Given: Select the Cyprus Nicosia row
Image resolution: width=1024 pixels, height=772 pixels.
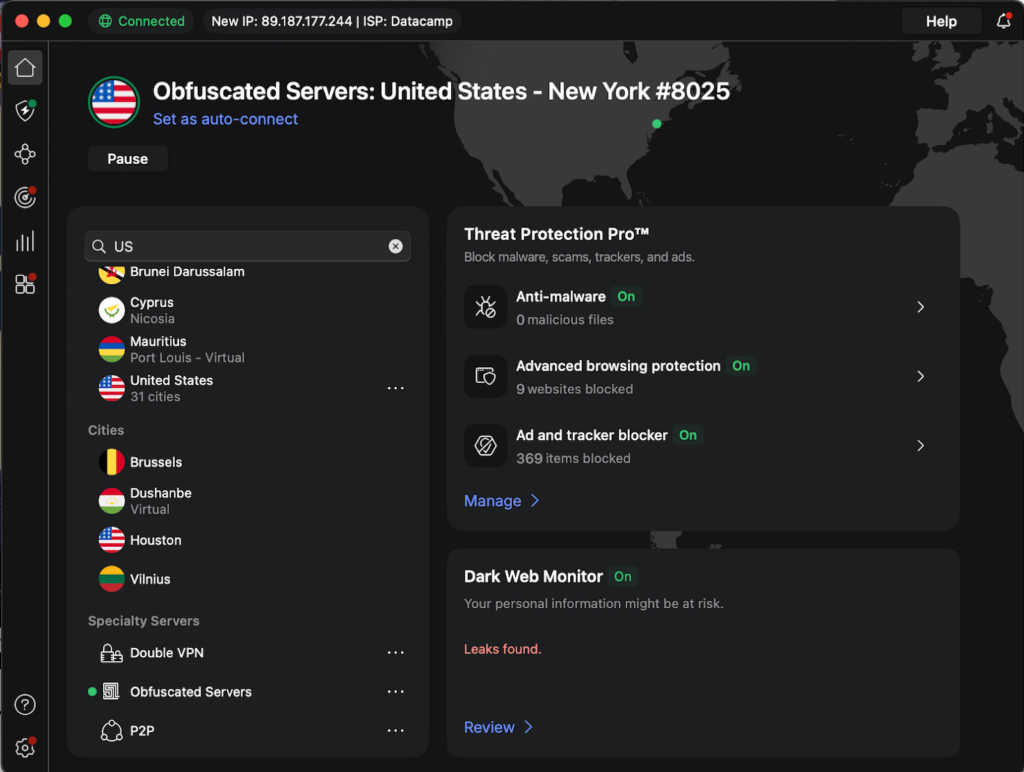Looking at the screenshot, I should [248, 310].
